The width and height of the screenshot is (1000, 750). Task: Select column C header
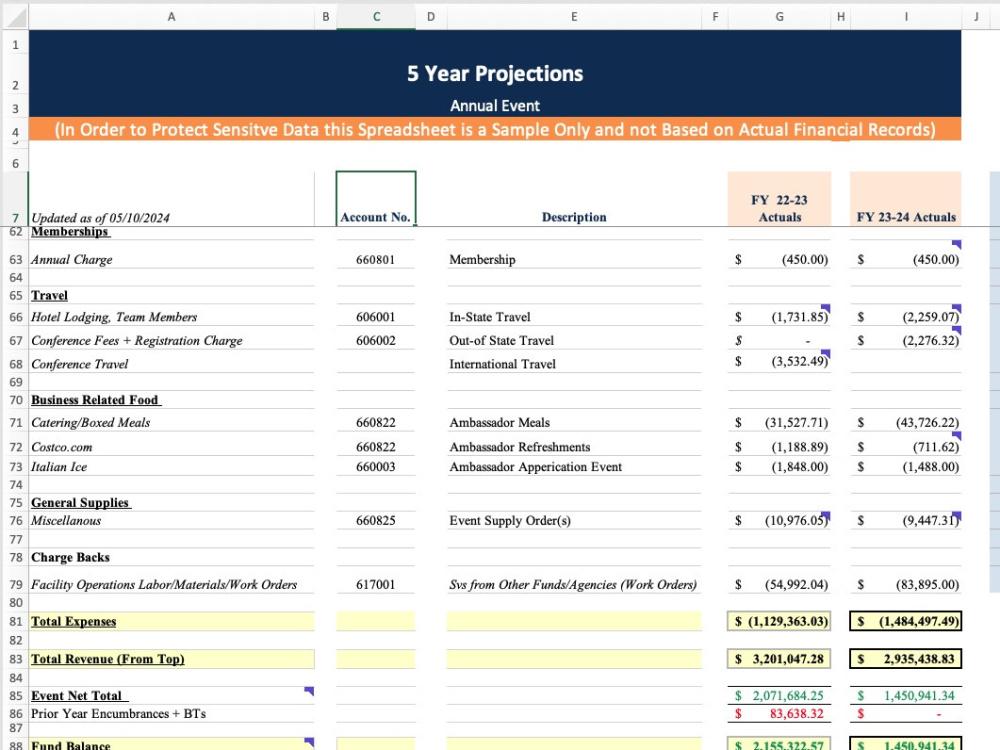point(376,17)
